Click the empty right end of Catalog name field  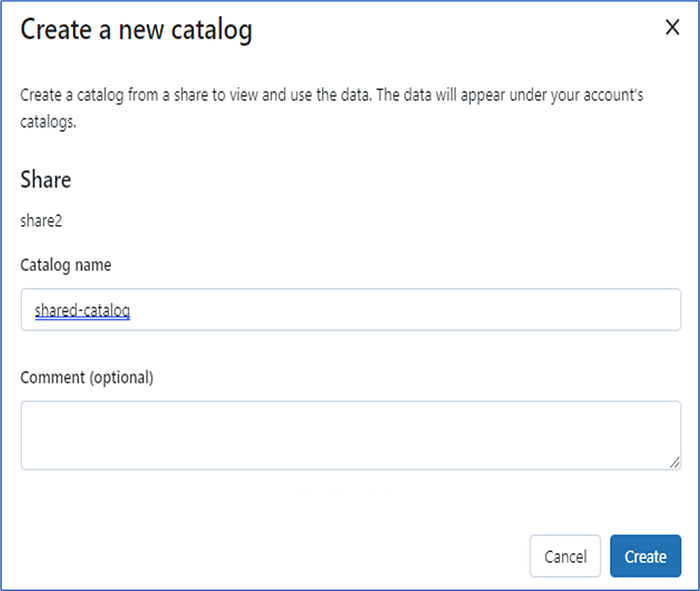[x=600, y=310]
